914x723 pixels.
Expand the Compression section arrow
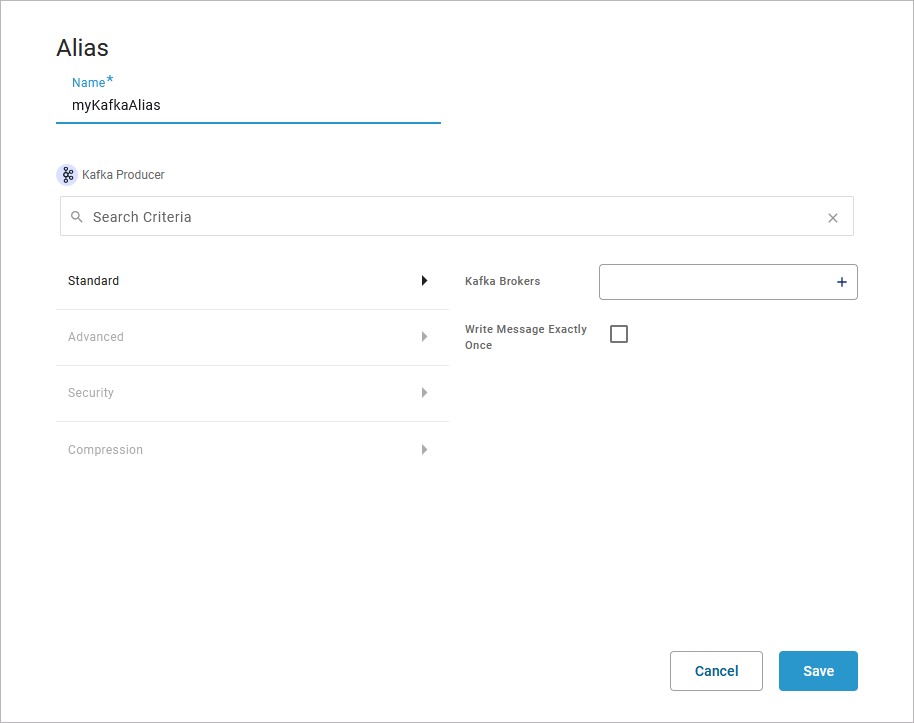coord(424,450)
